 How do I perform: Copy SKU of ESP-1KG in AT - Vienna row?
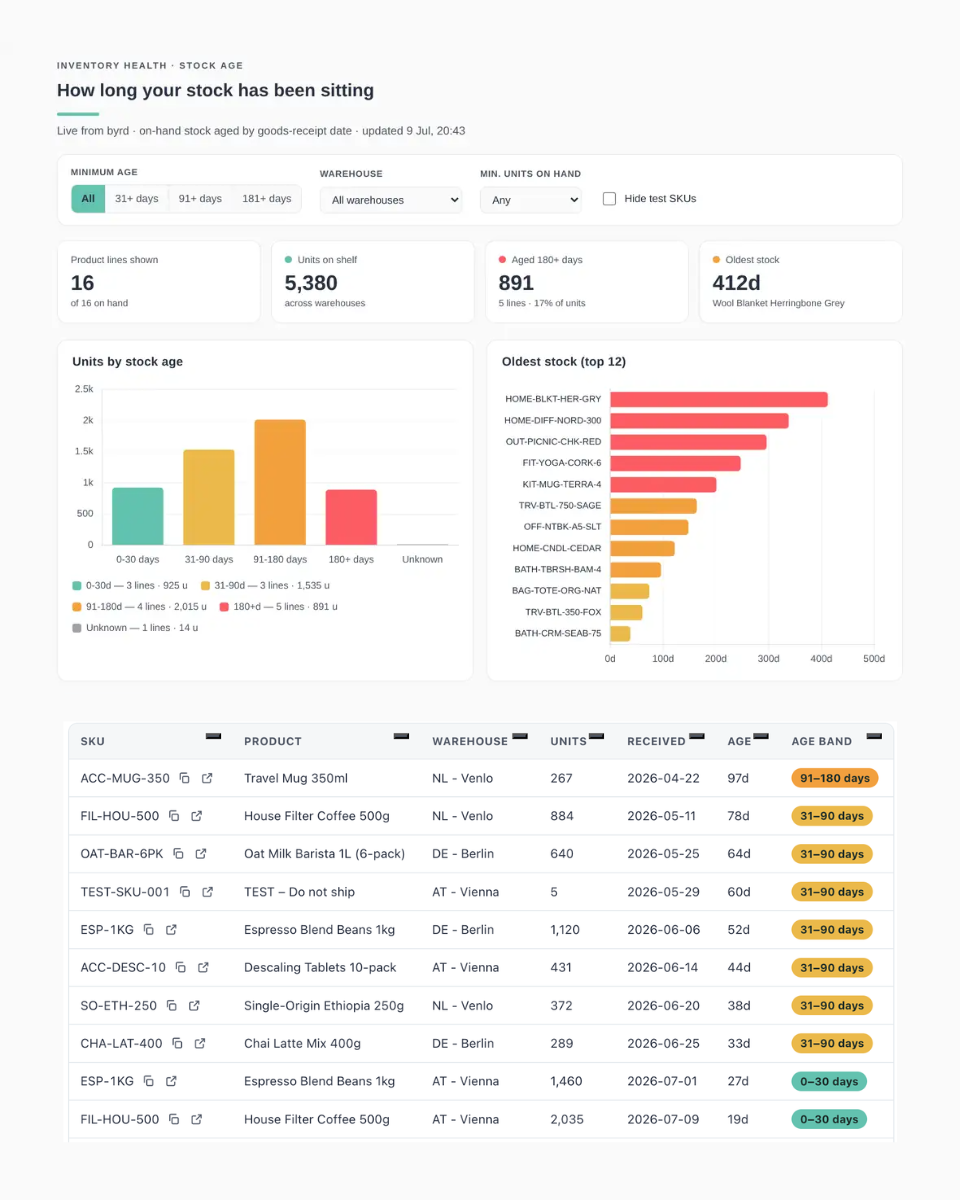point(149,1082)
